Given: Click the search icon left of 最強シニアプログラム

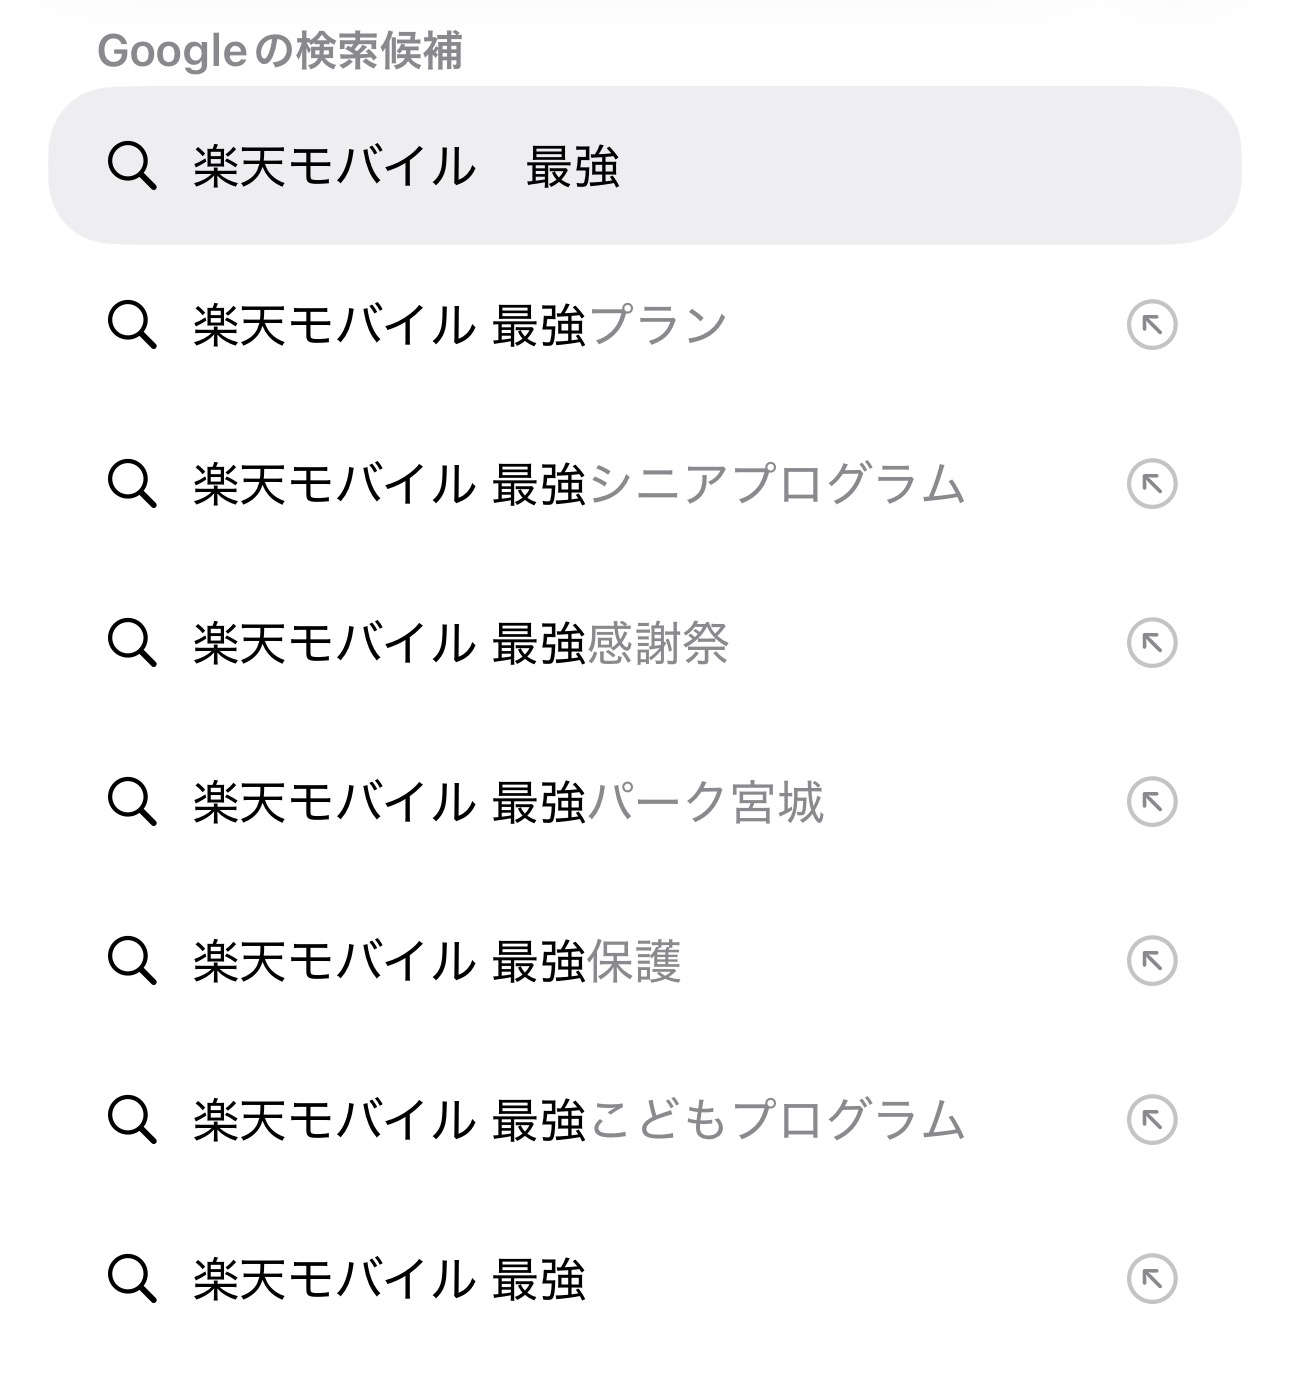Looking at the screenshot, I should [131, 484].
